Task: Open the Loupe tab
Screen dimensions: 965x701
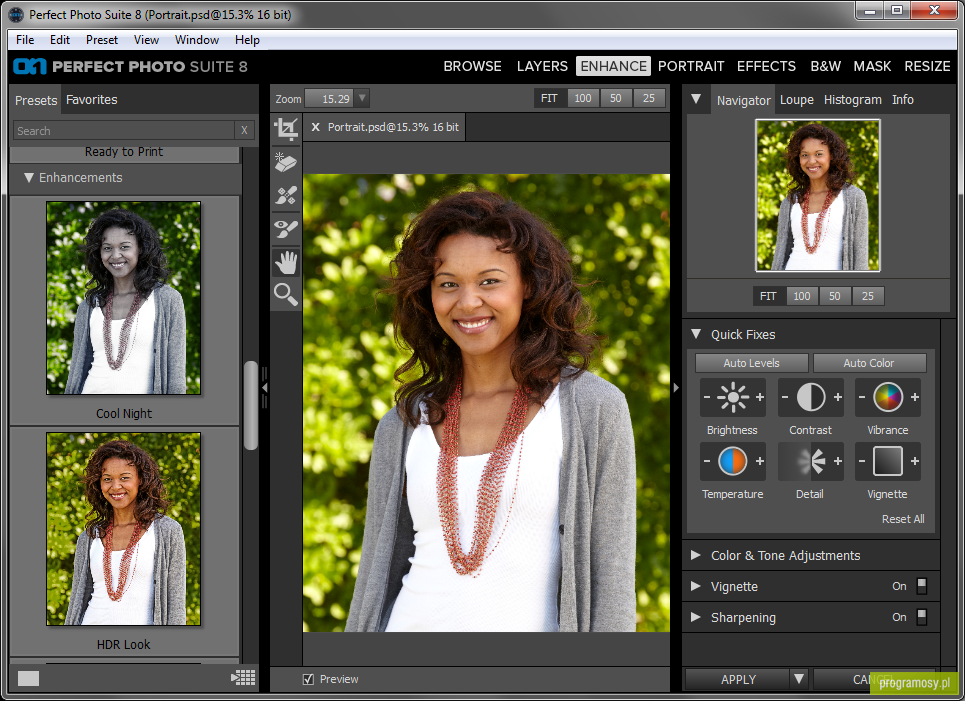Action: [796, 100]
